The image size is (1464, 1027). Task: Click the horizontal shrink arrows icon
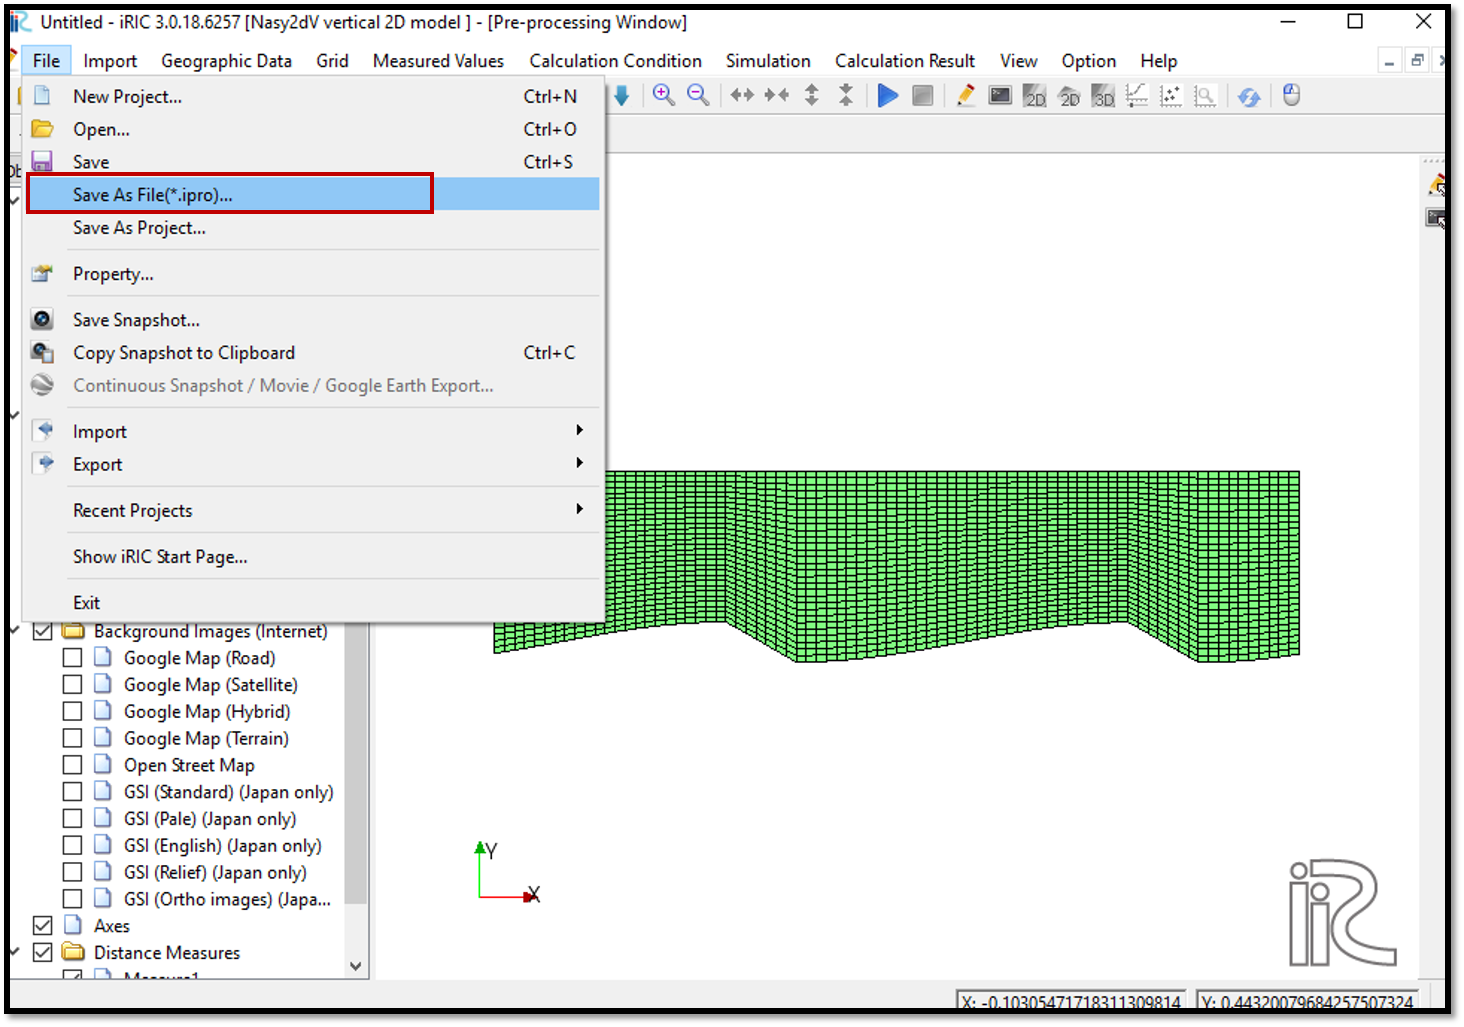point(777,95)
